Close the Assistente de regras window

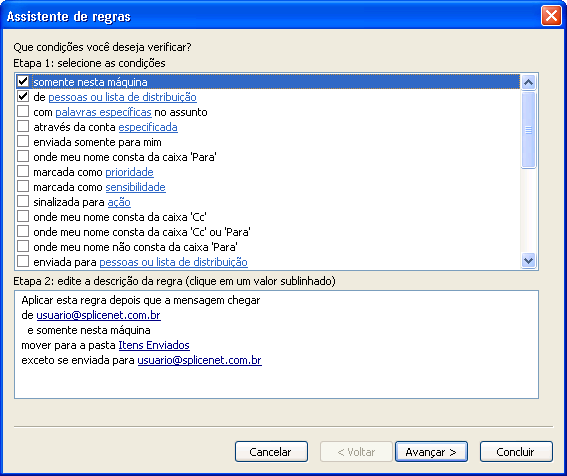coord(551,16)
